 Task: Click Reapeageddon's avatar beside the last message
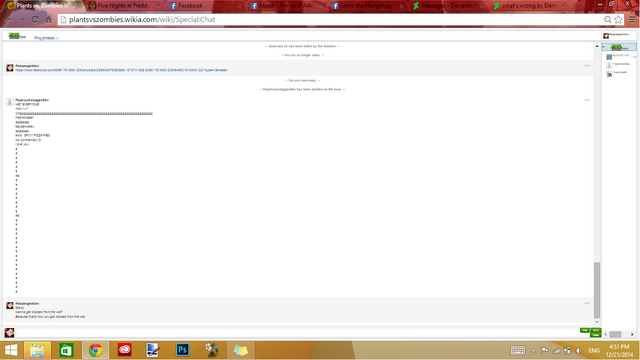point(10,305)
